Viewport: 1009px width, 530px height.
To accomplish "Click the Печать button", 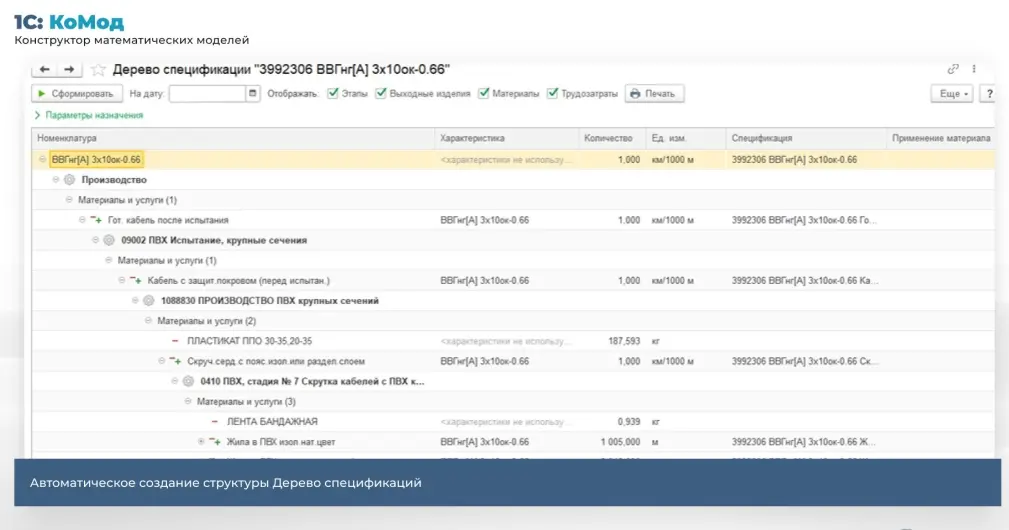I will tap(655, 93).
